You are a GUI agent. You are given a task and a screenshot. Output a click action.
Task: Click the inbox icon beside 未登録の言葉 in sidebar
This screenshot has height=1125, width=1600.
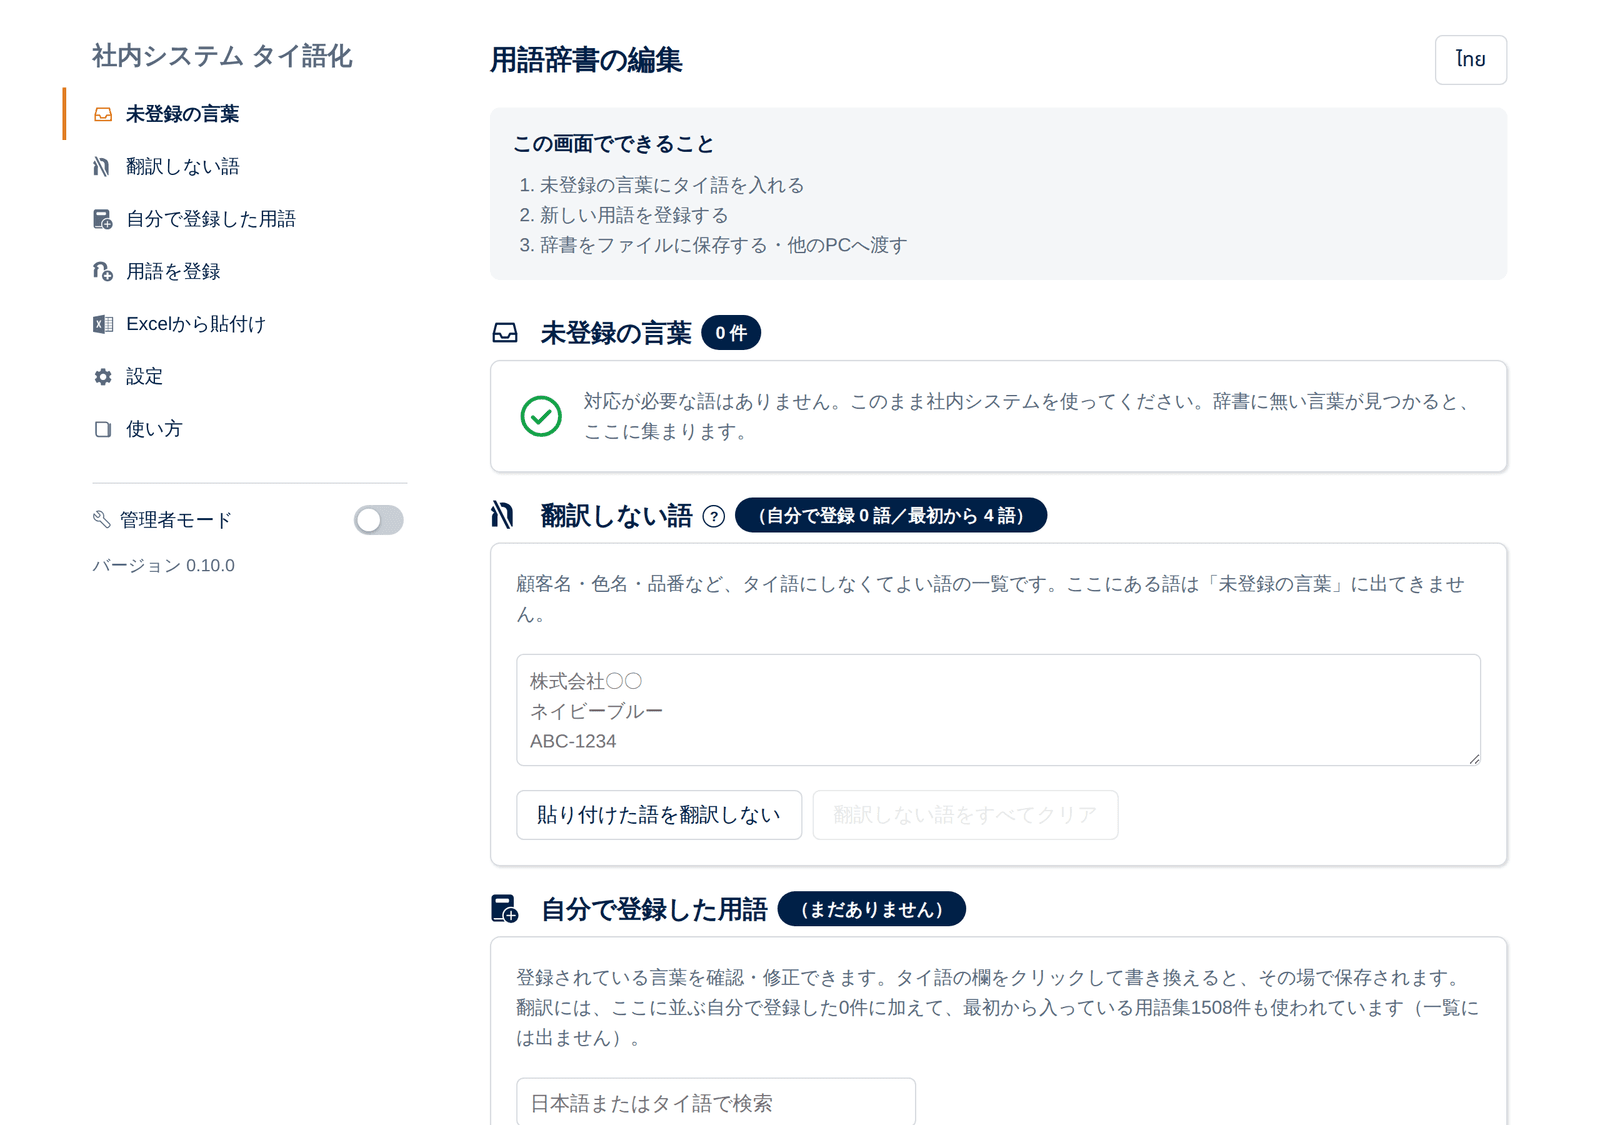103,115
